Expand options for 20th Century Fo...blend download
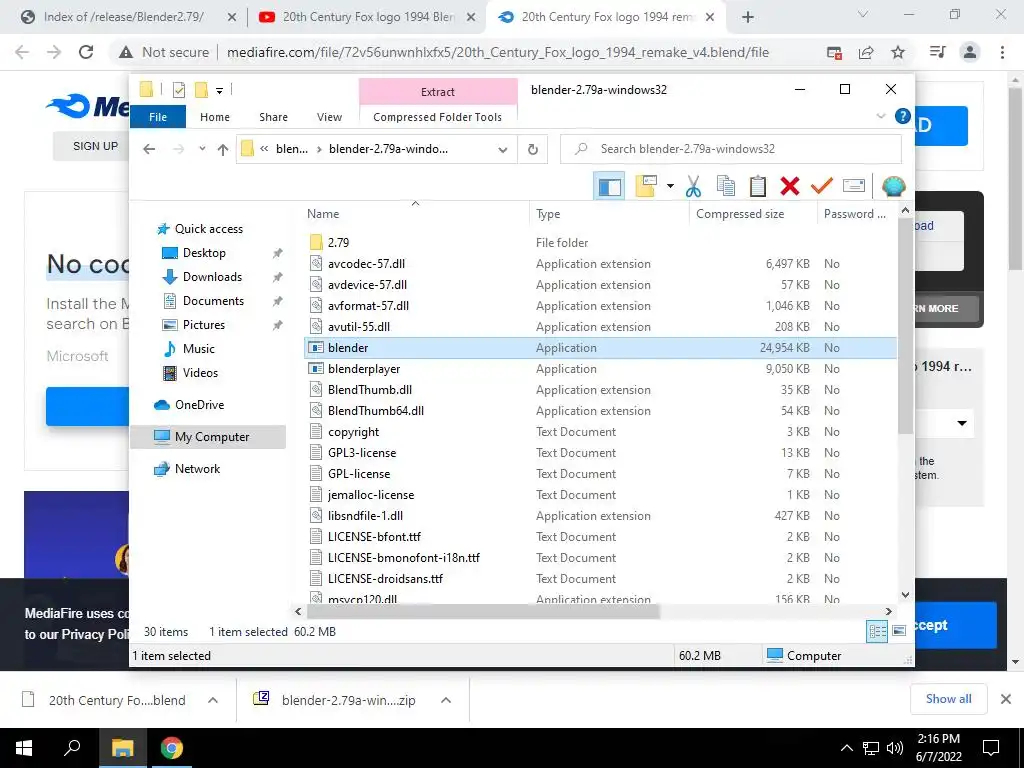The image size is (1024, 768). click(x=213, y=700)
